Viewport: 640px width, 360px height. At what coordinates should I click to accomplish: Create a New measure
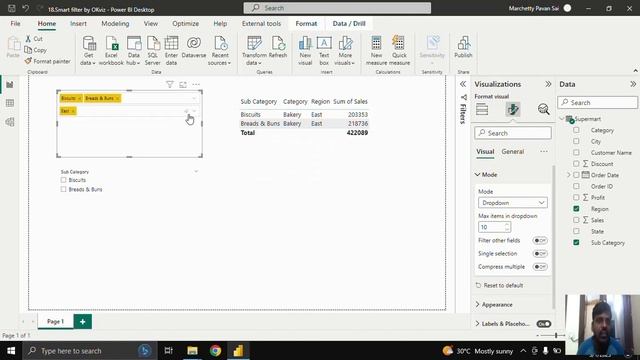(x=376, y=50)
